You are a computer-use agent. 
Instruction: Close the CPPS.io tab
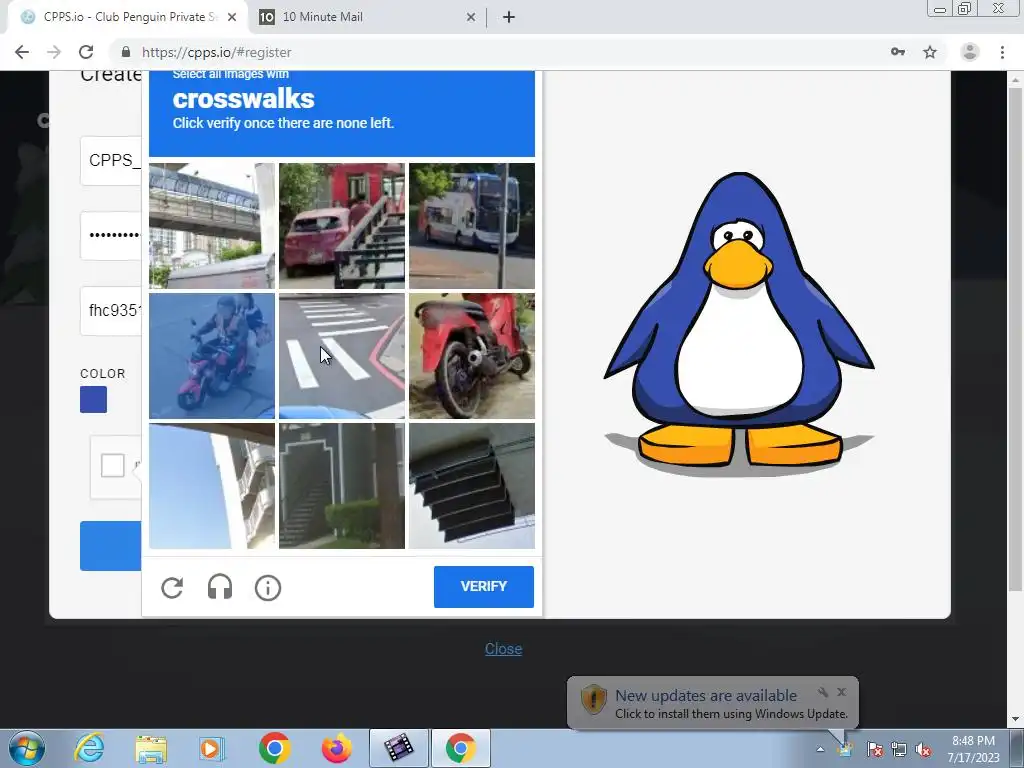click(x=232, y=18)
